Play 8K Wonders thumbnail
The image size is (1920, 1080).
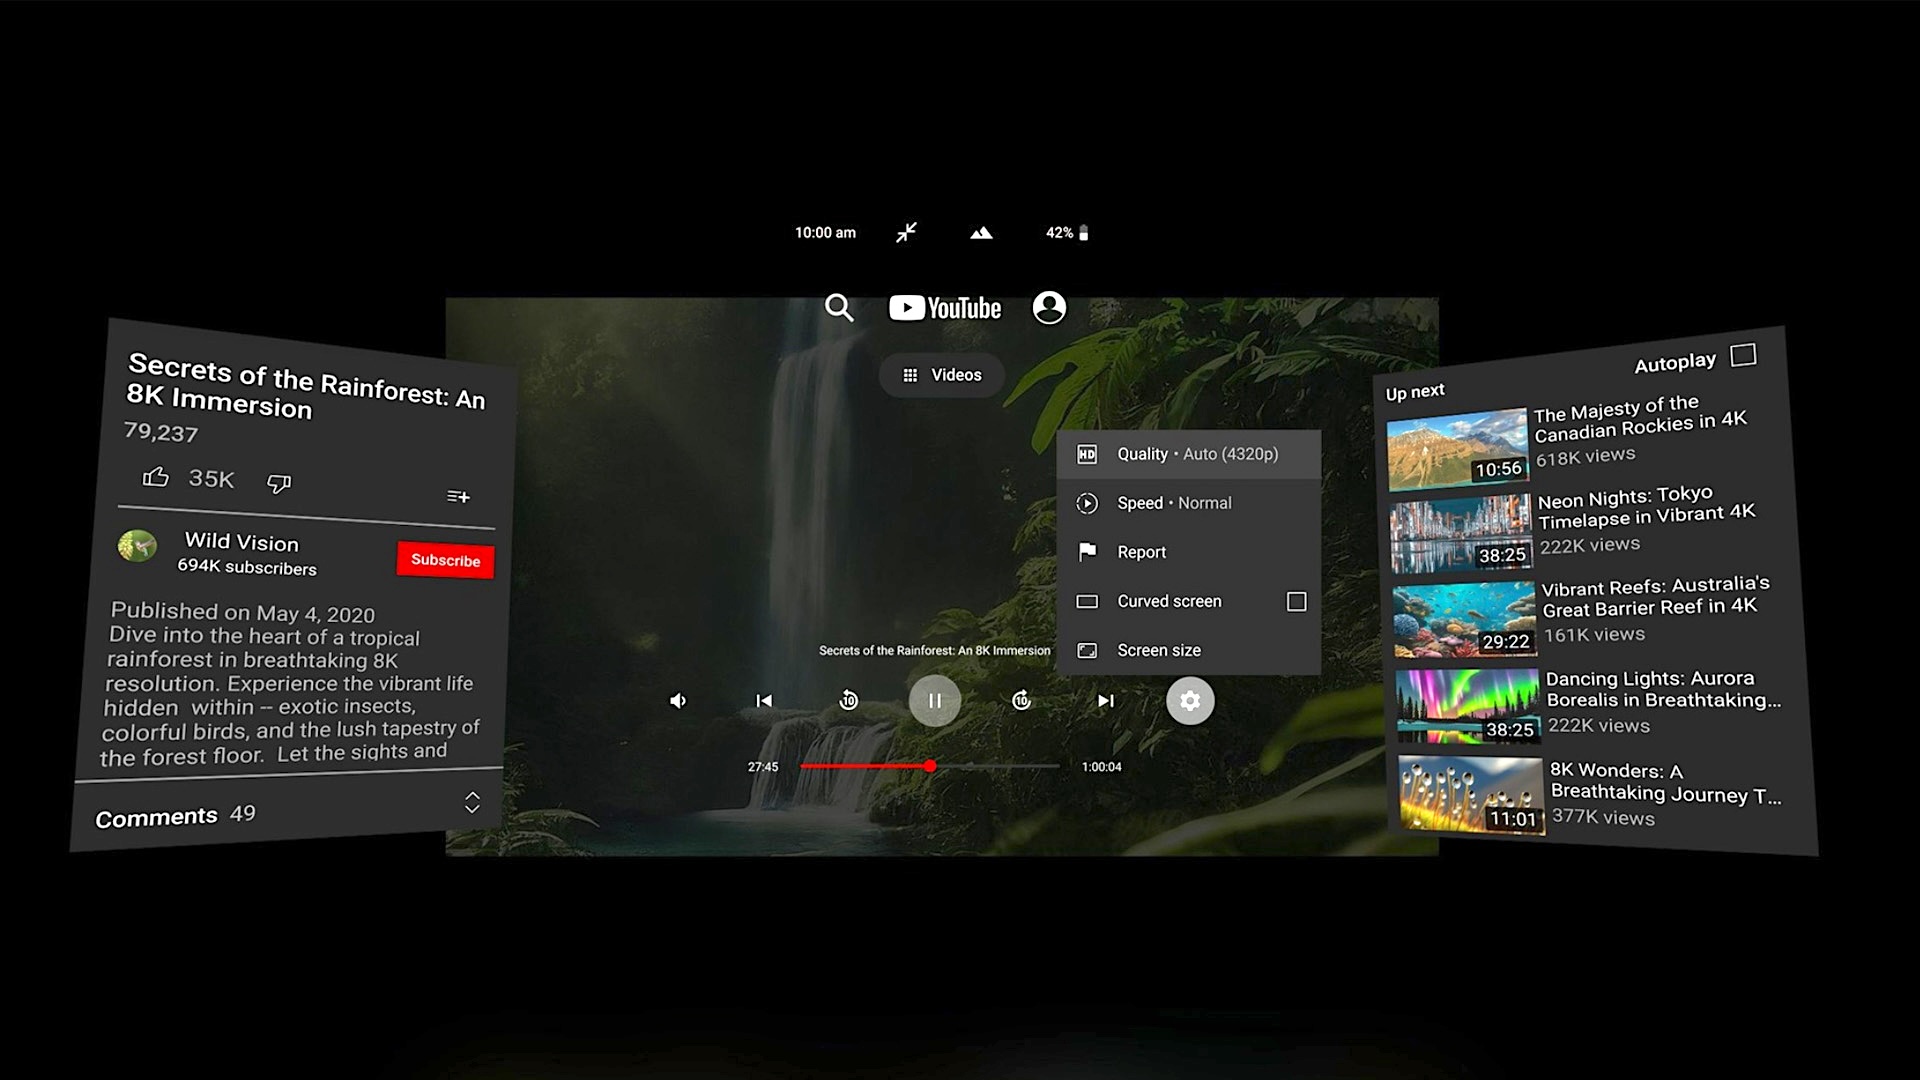pyautogui.click(x=1471, y=795)
